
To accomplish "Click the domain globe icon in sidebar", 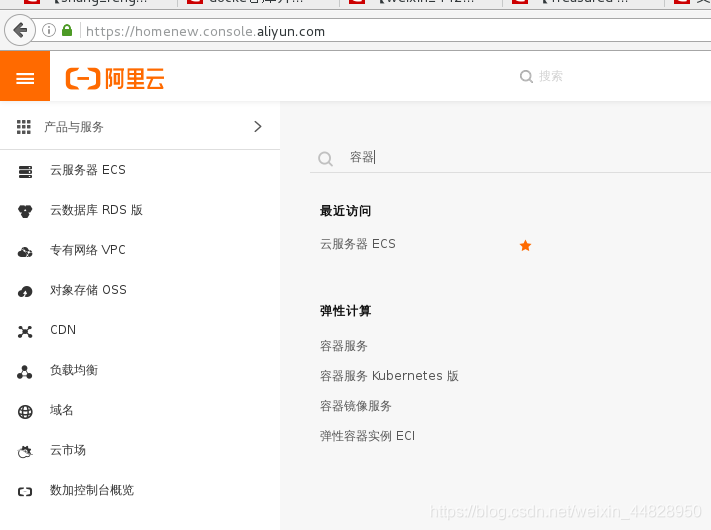I will [x=25, y=412].
